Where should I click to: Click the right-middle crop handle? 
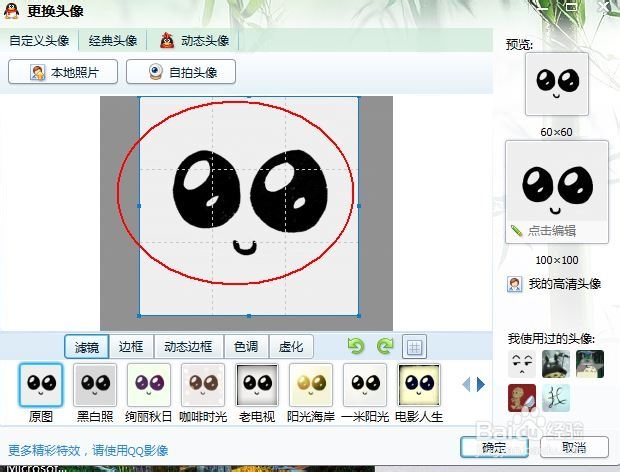[x=359, y=206]
